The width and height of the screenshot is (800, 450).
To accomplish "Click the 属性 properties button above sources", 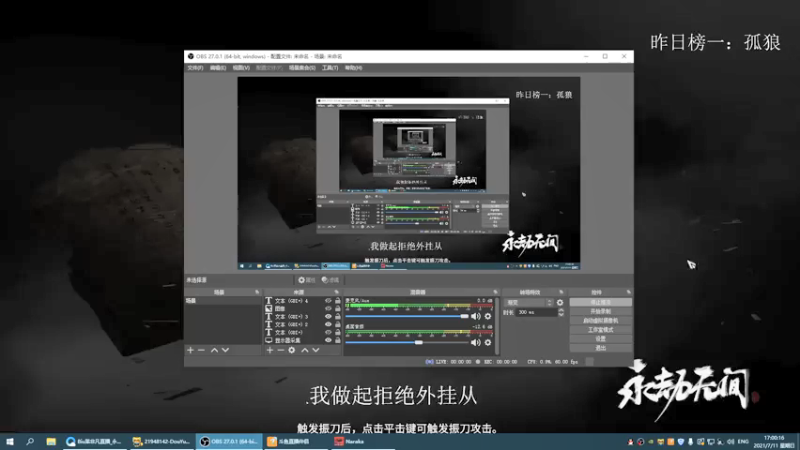I will coord(307,280).
